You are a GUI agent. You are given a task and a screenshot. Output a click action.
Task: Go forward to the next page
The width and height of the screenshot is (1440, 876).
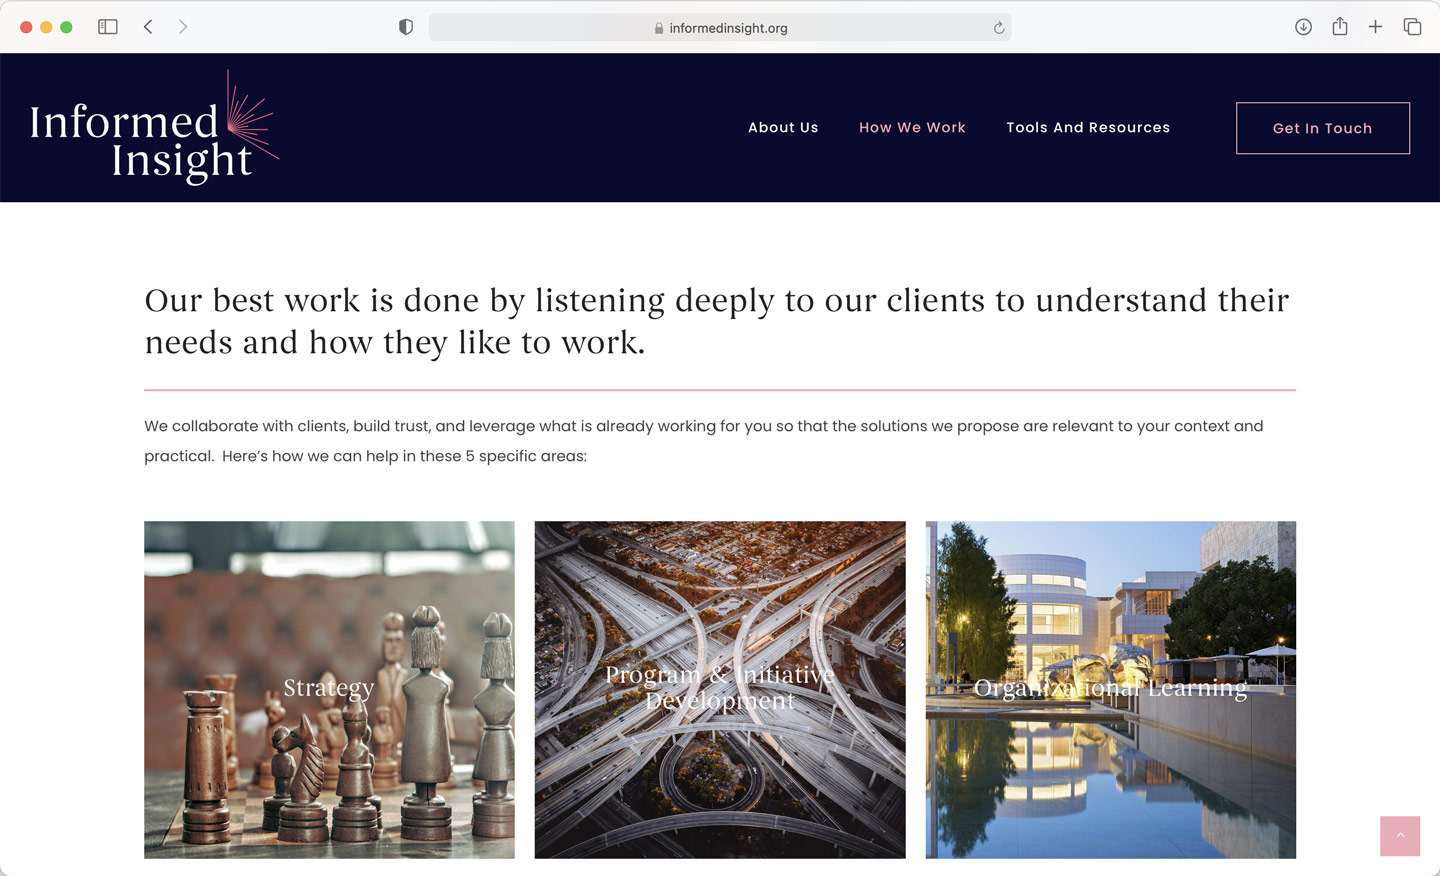[x=183, y=27]
